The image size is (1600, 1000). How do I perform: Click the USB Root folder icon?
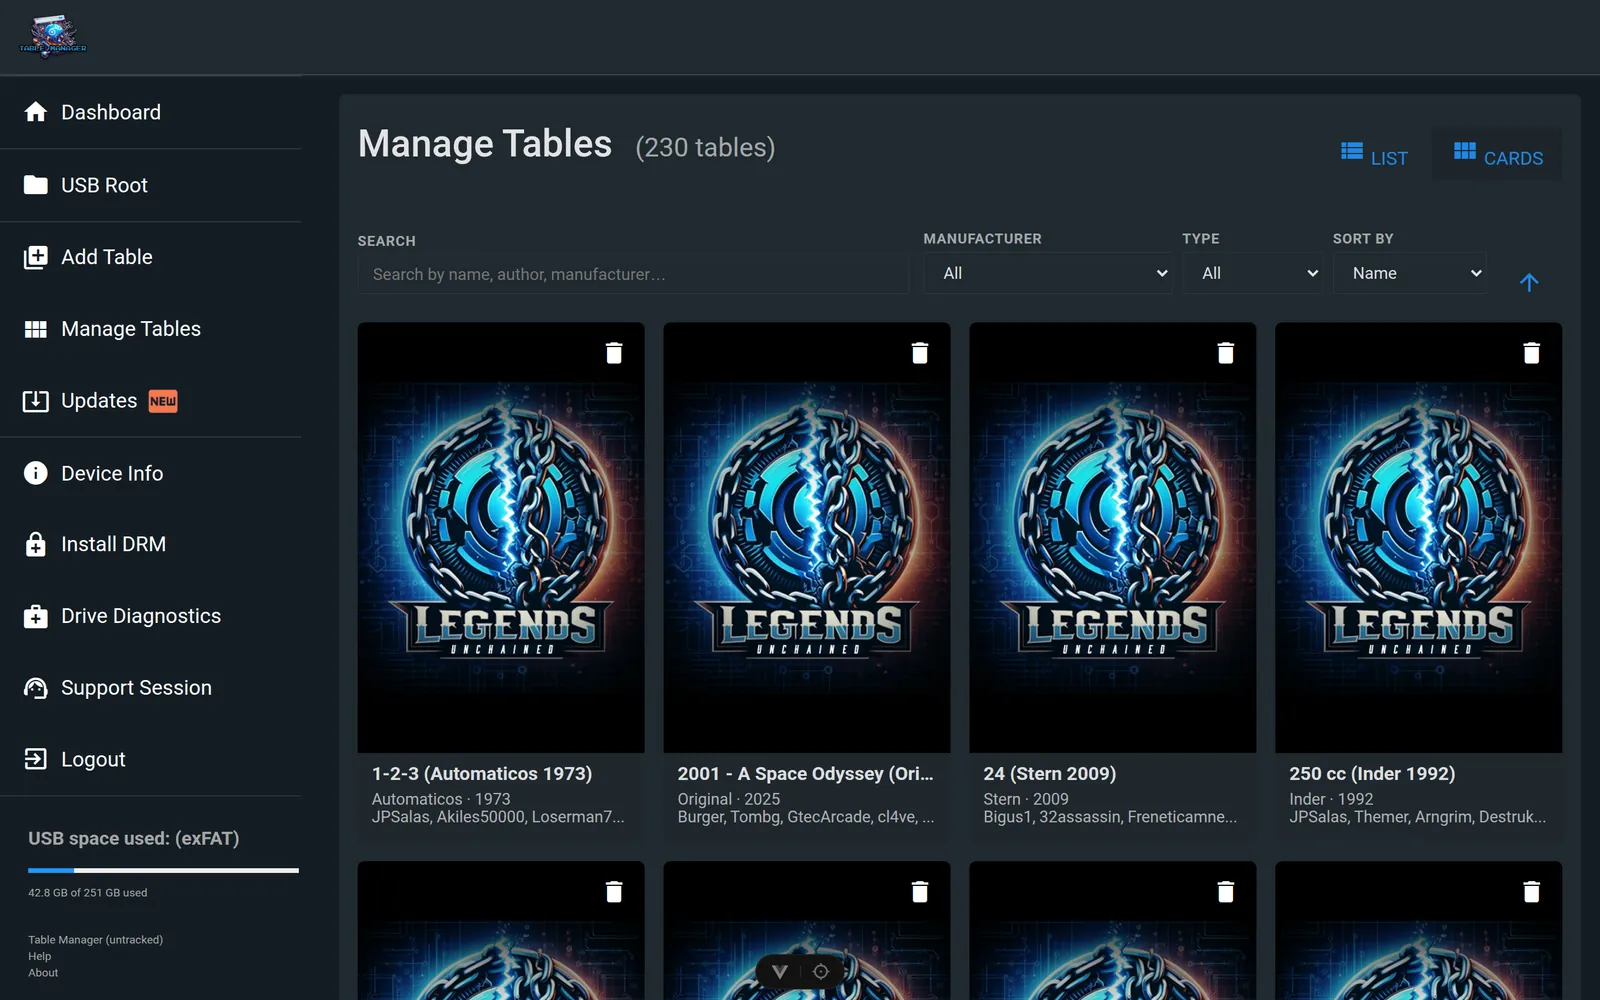tap(36, 185)
